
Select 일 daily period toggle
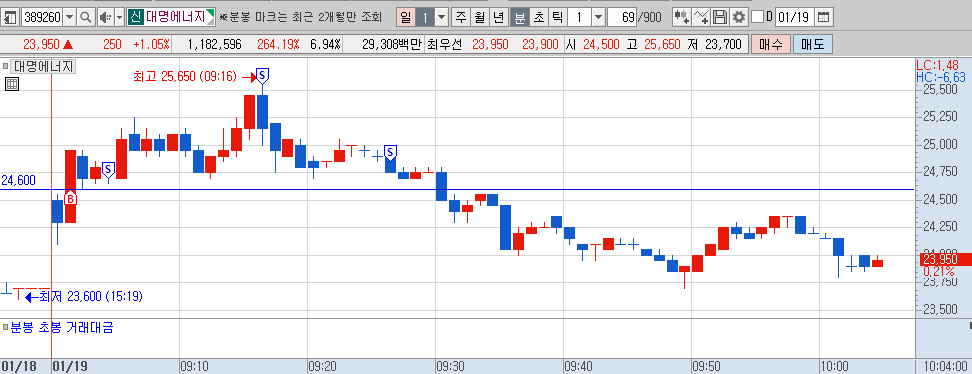405,17
